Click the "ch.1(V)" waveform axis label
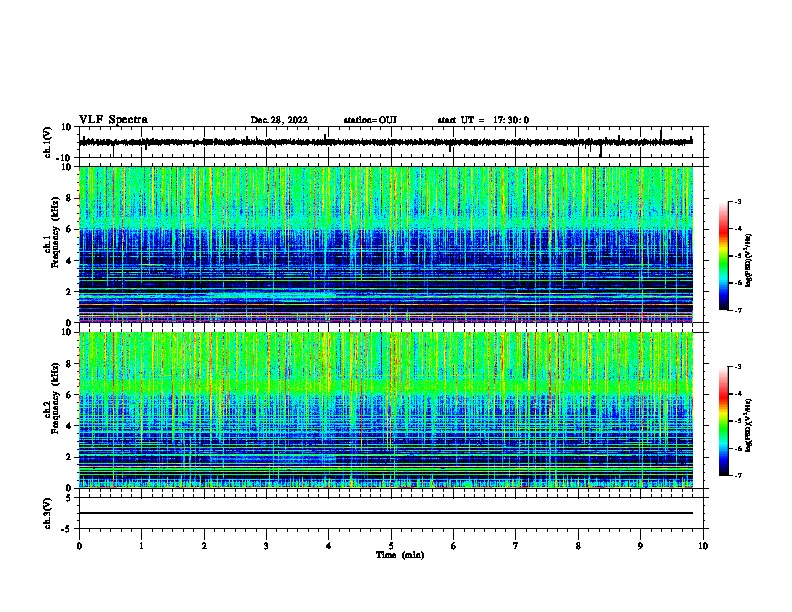Viewport: 792px width, 612px height. coord(48,142)
